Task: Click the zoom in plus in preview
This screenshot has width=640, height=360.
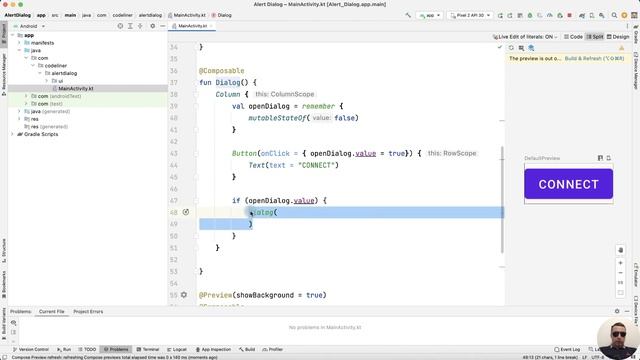Action: click(x=620, y=263)
